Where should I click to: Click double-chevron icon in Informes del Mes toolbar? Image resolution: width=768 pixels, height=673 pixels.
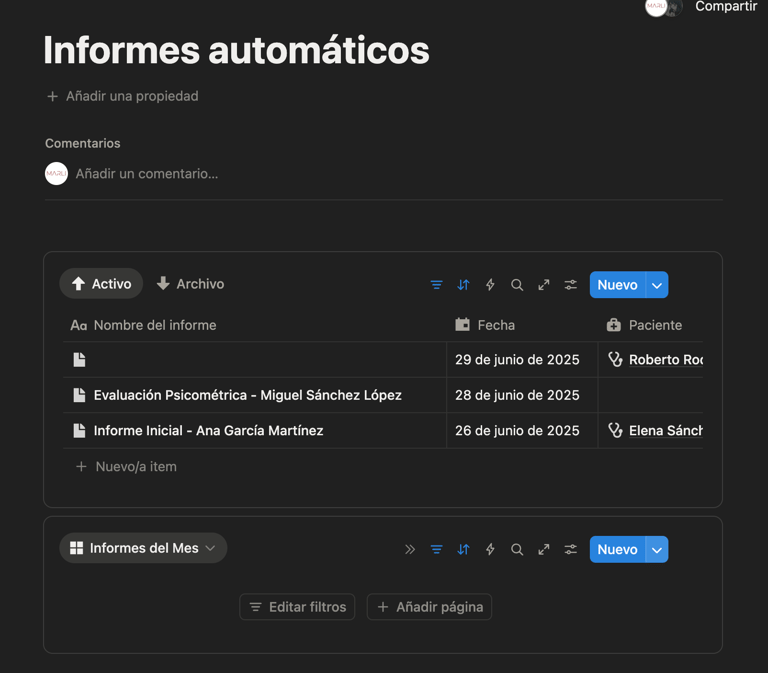(x=410, y=549)
